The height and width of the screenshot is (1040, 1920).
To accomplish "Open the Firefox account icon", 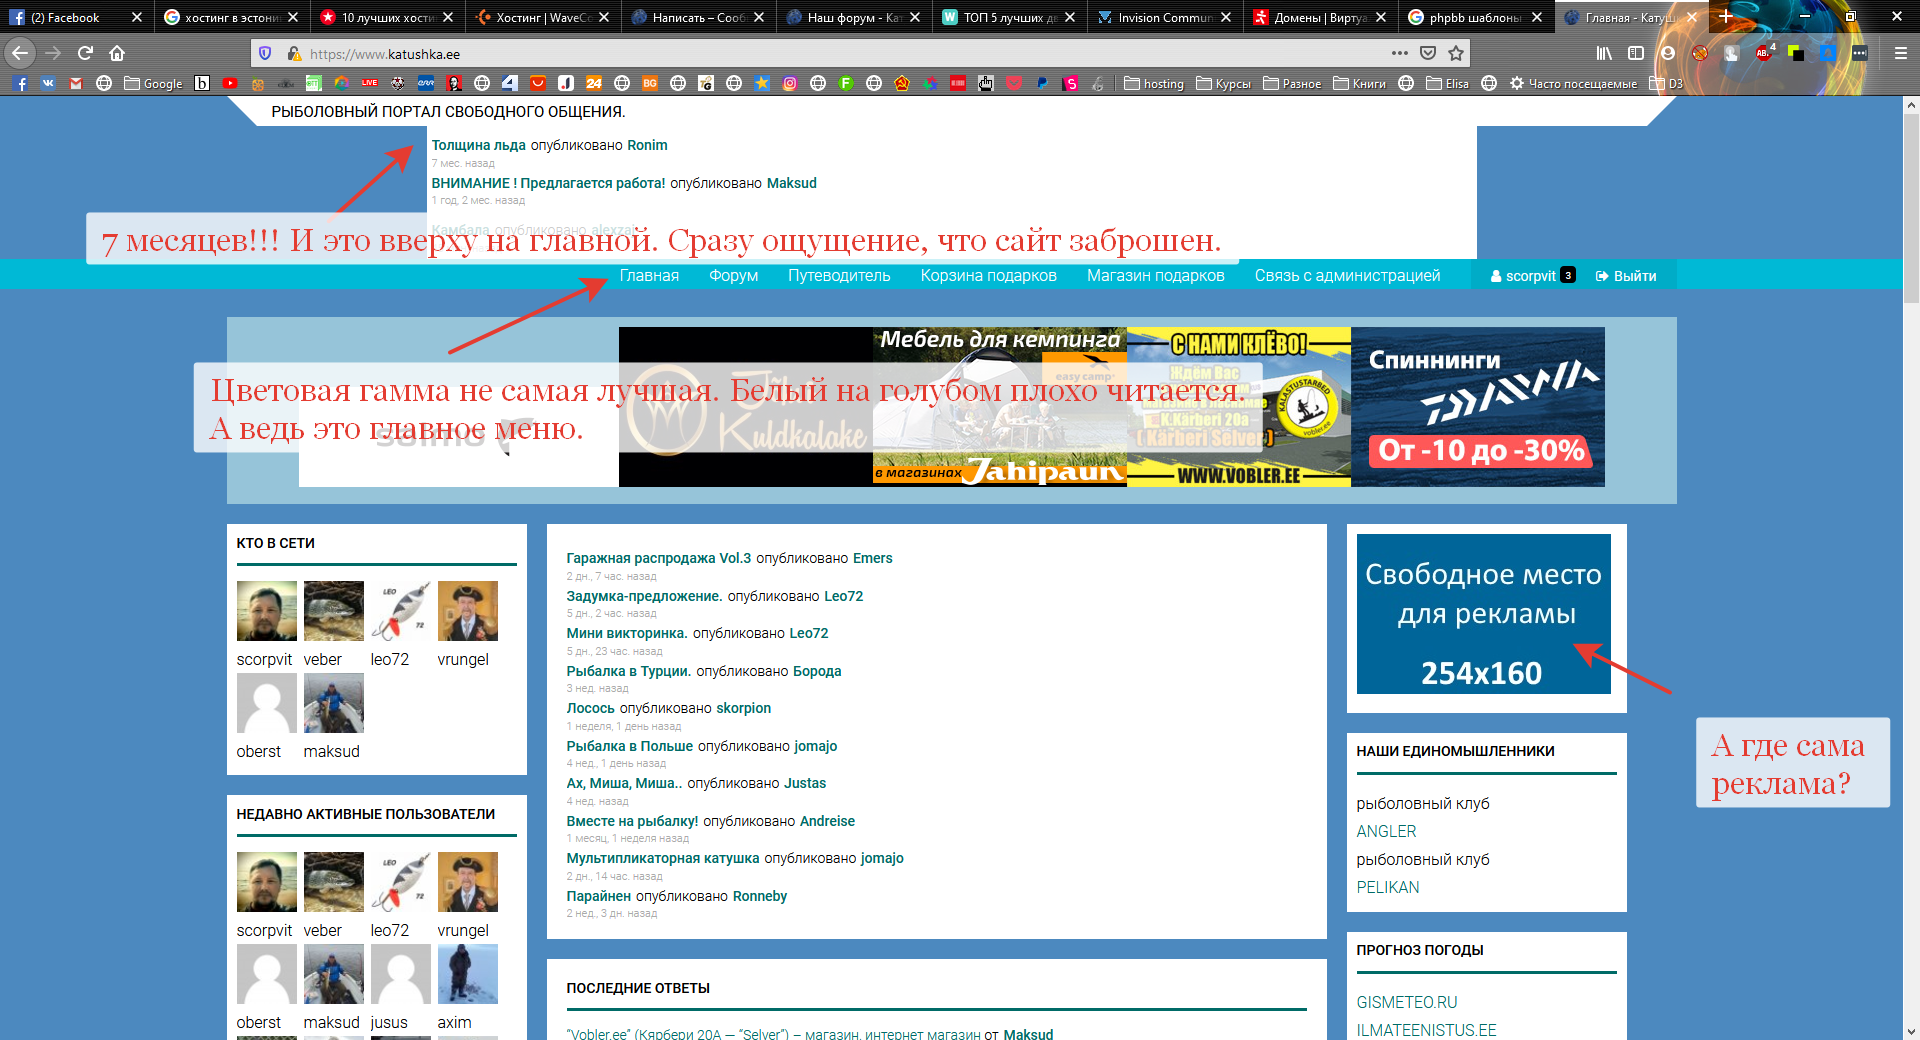I will pos(1667,53).
